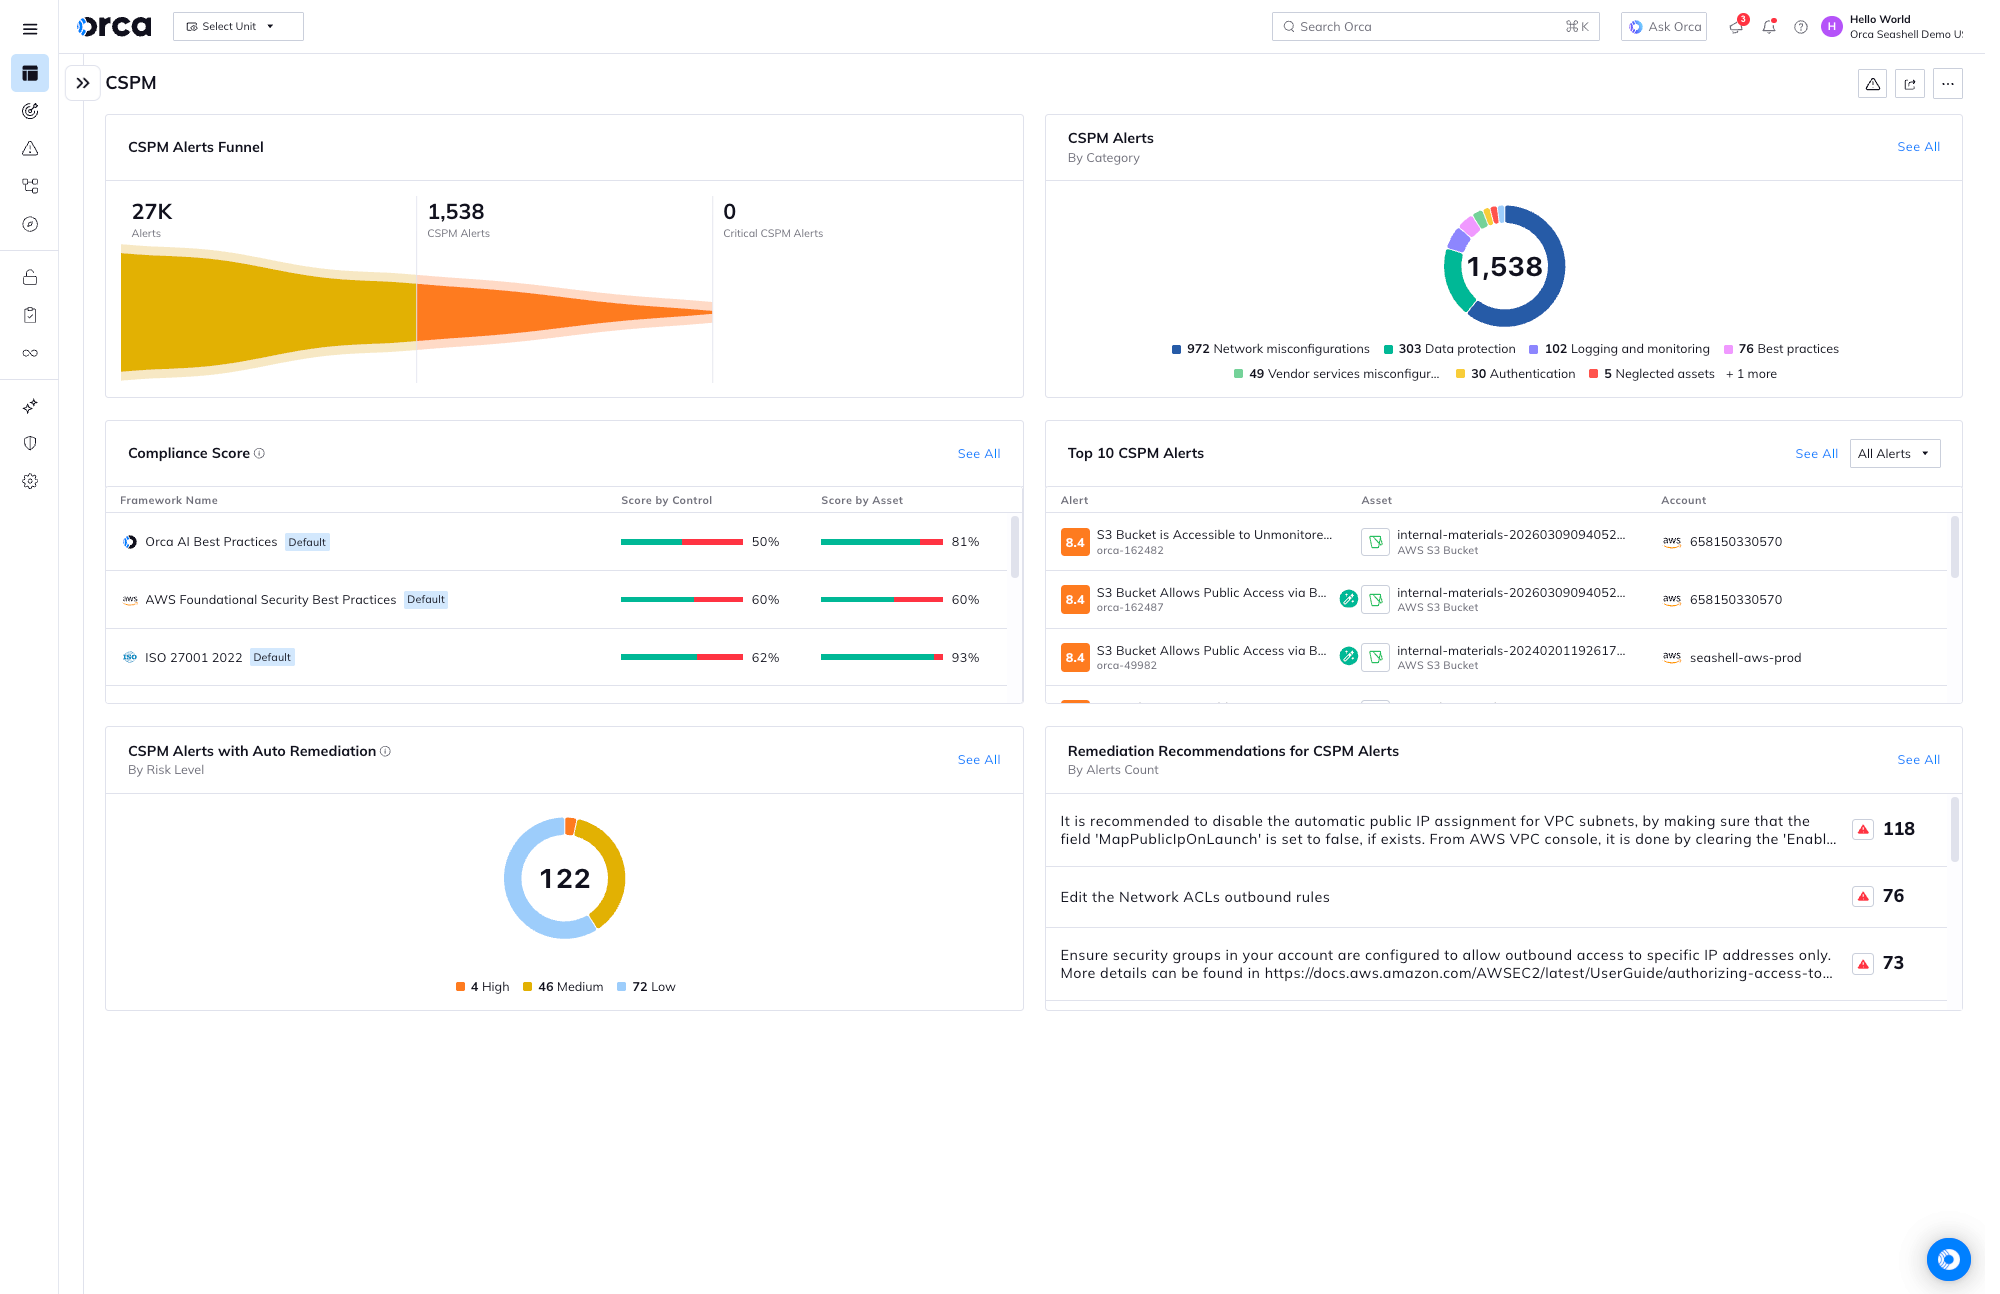Expand the '+ 1 more' categories
The height and width of the screenshot is (1294, 2000).
pyautogui.click(x=1751, y=374)
